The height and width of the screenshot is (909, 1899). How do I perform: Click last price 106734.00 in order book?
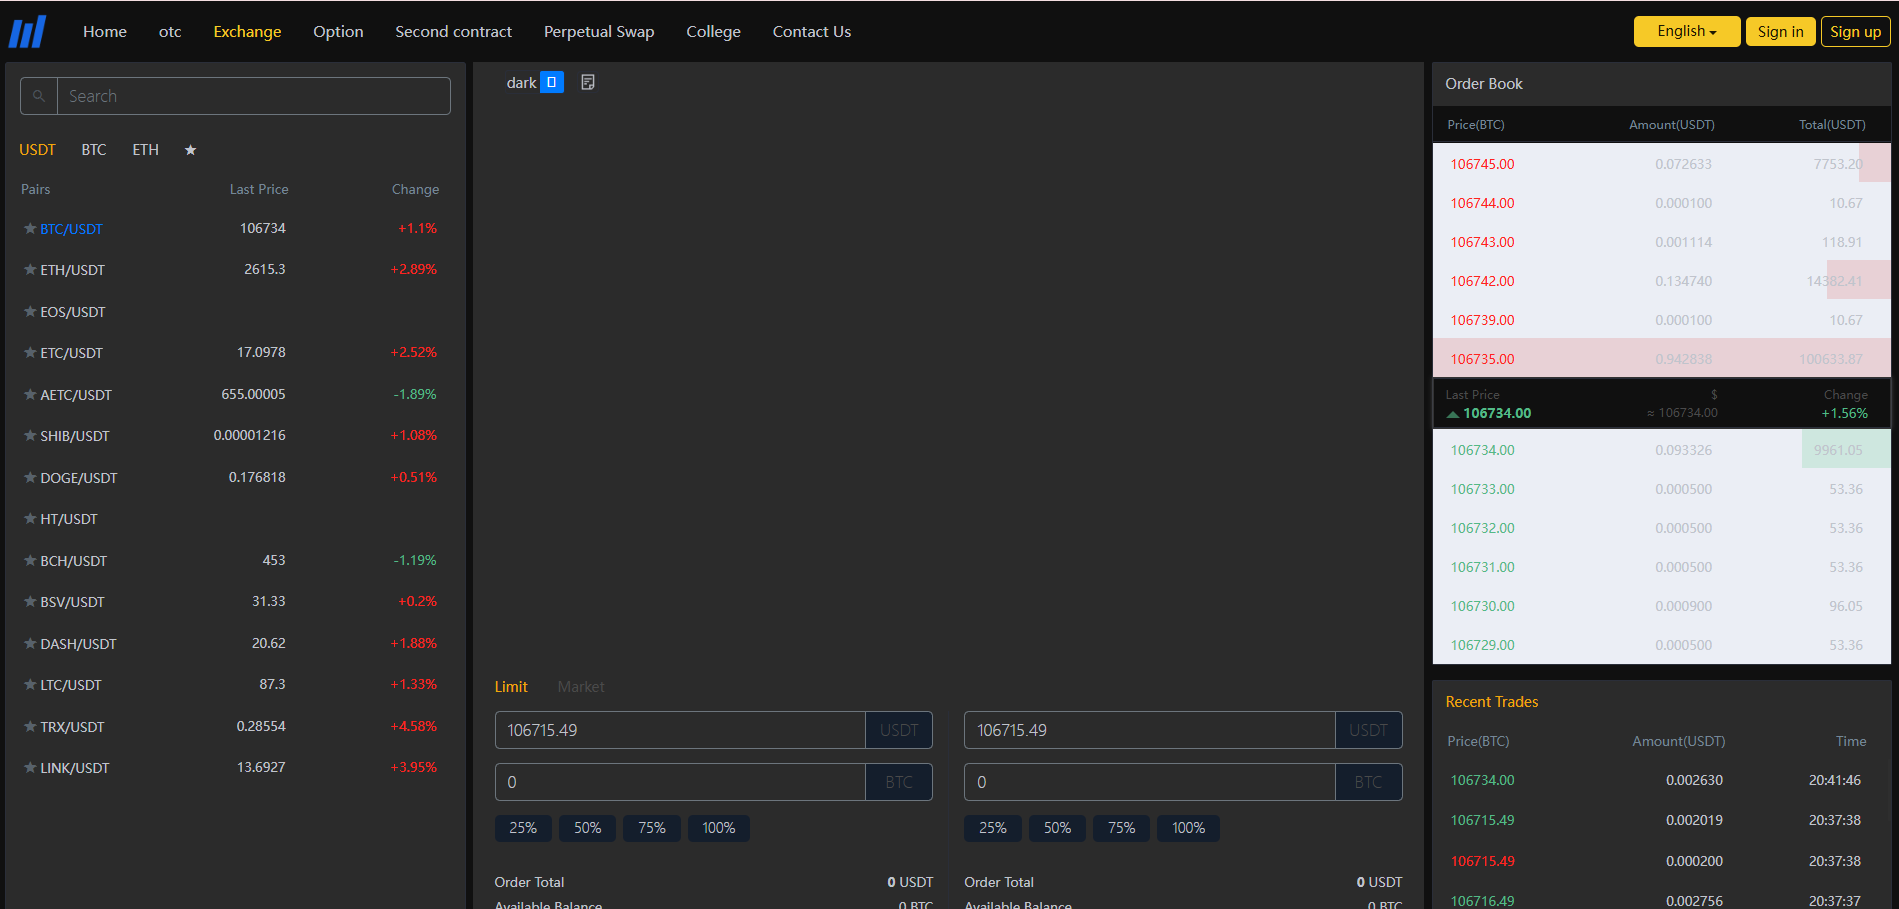coord(1497,413)
